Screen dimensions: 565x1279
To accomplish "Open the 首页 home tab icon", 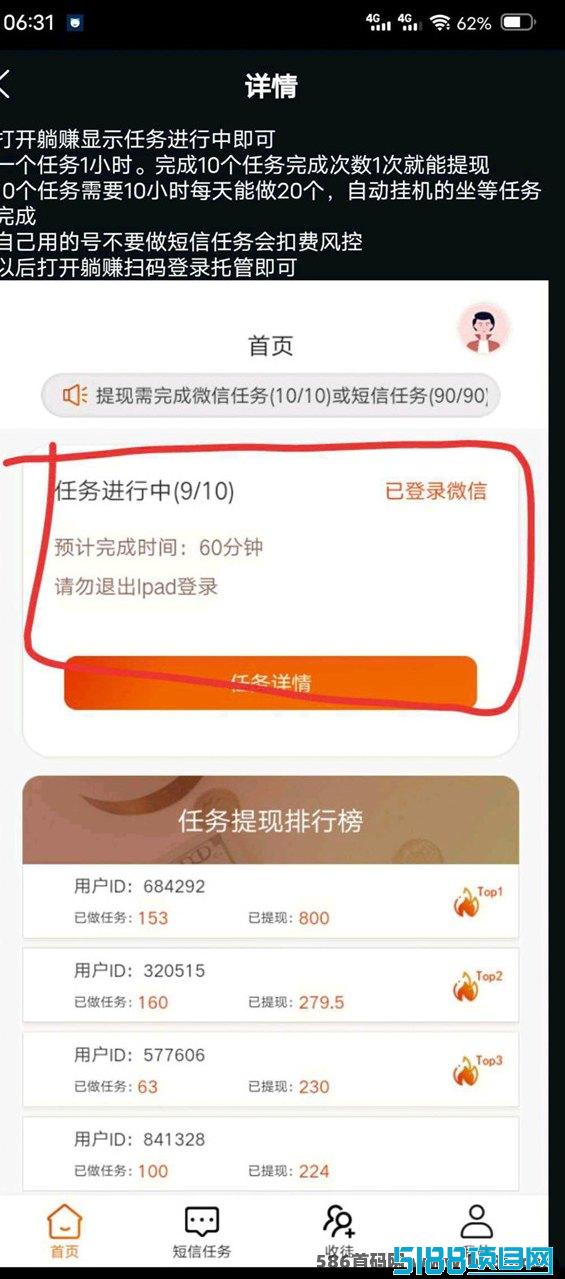I will (65, 1222).
